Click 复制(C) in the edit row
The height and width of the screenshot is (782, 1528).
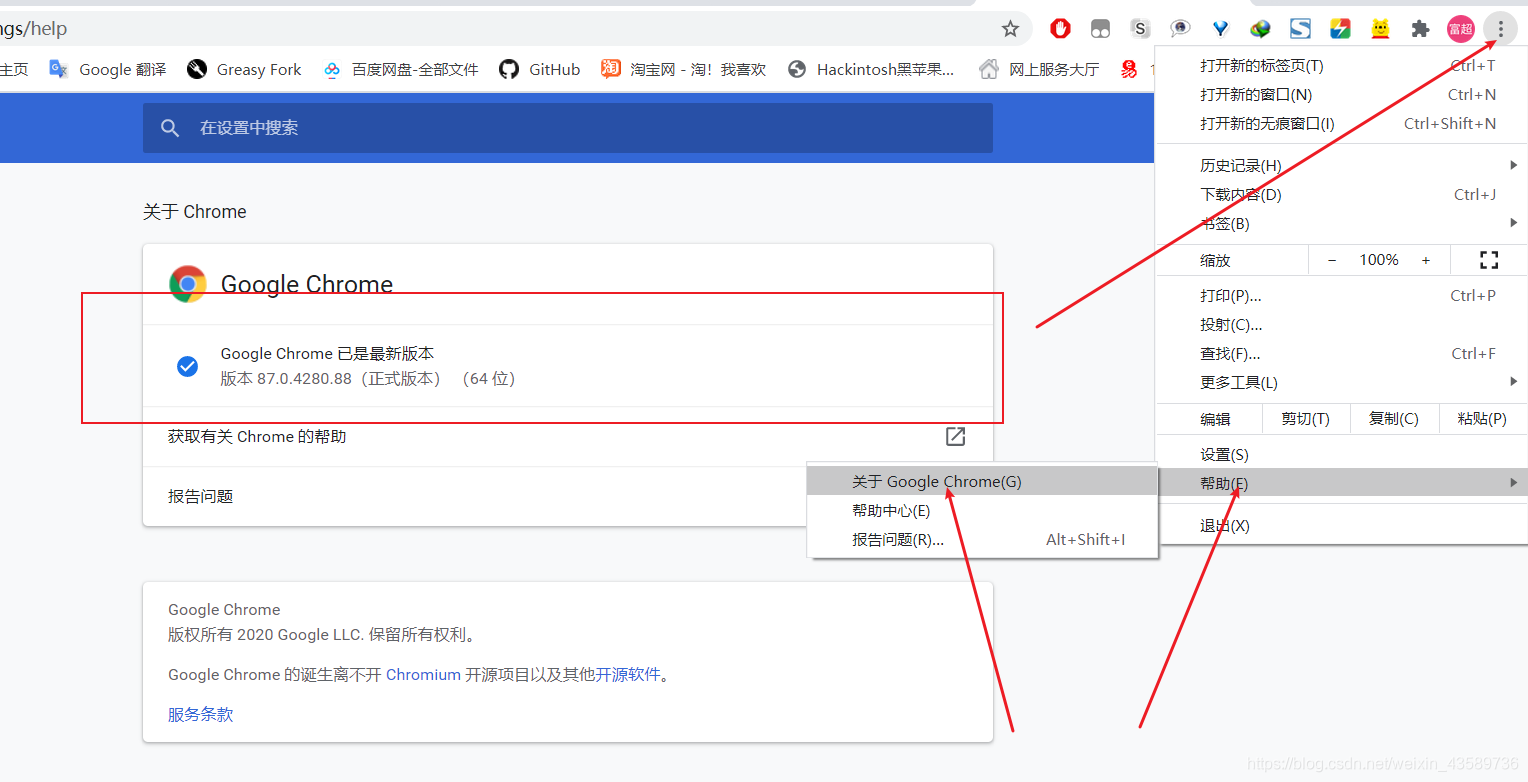pyautogui.click(x=1394, y=419)
